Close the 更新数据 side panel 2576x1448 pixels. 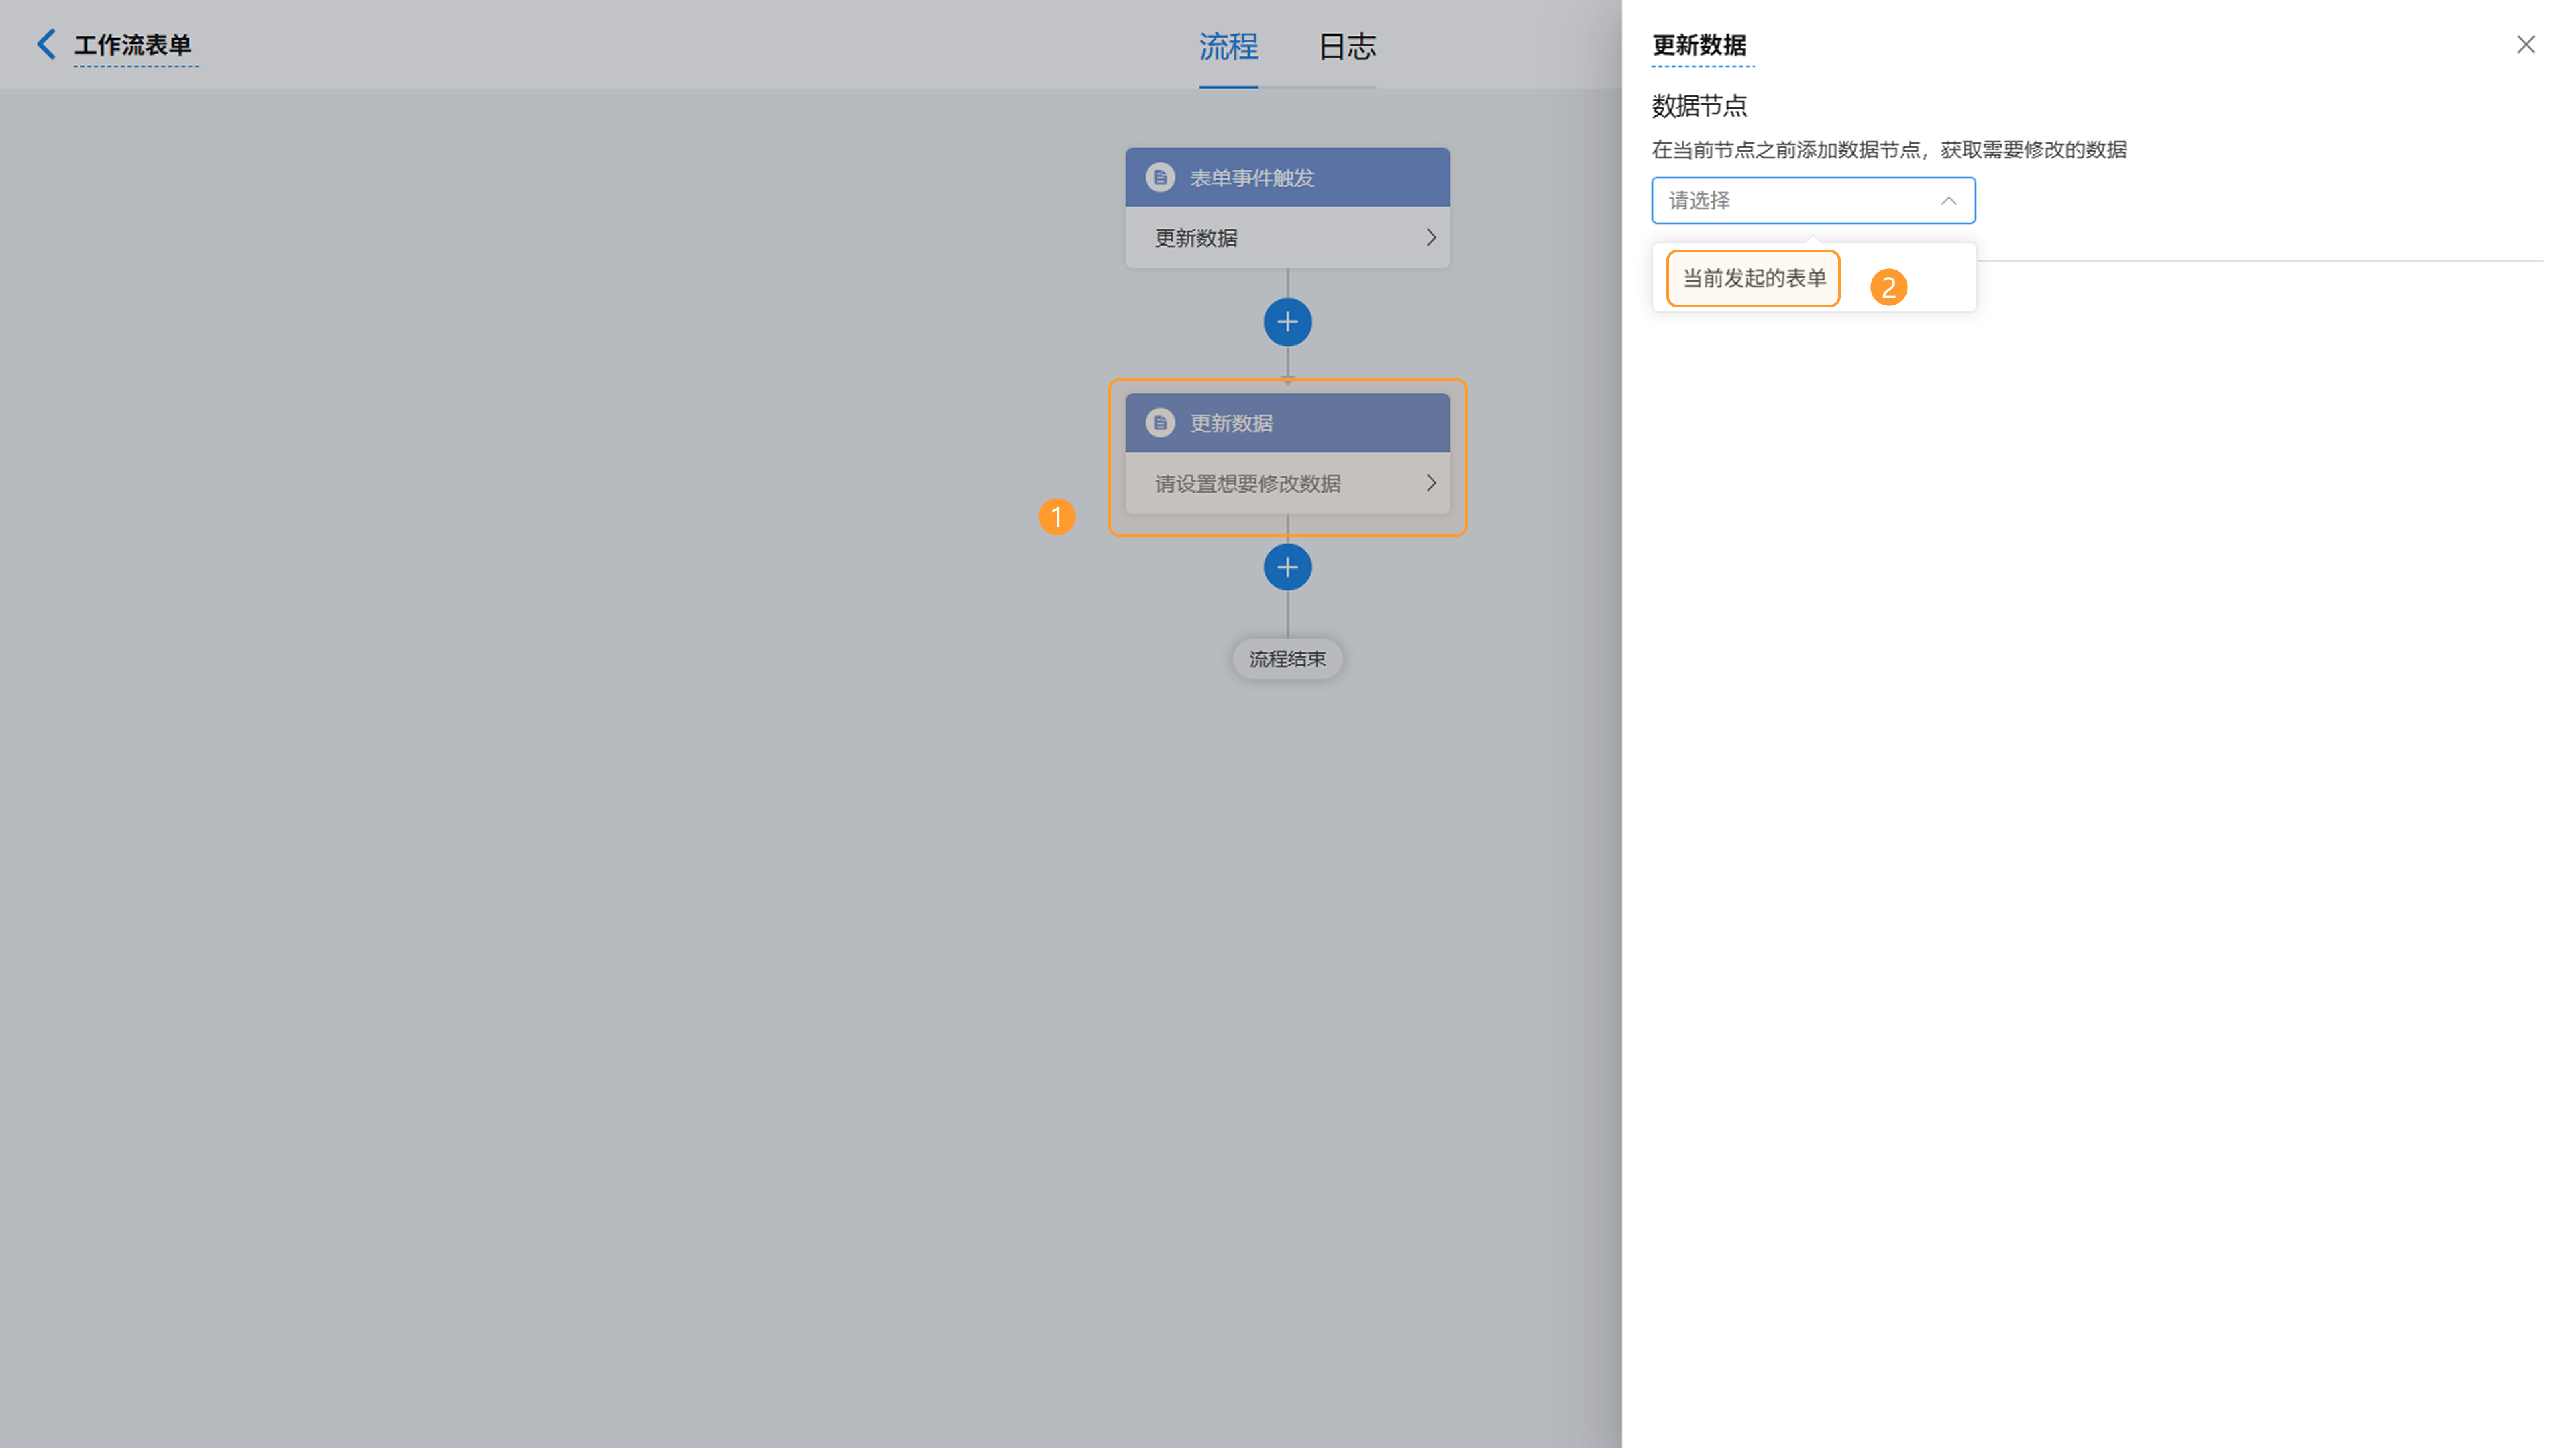(x=2526, y=44)
